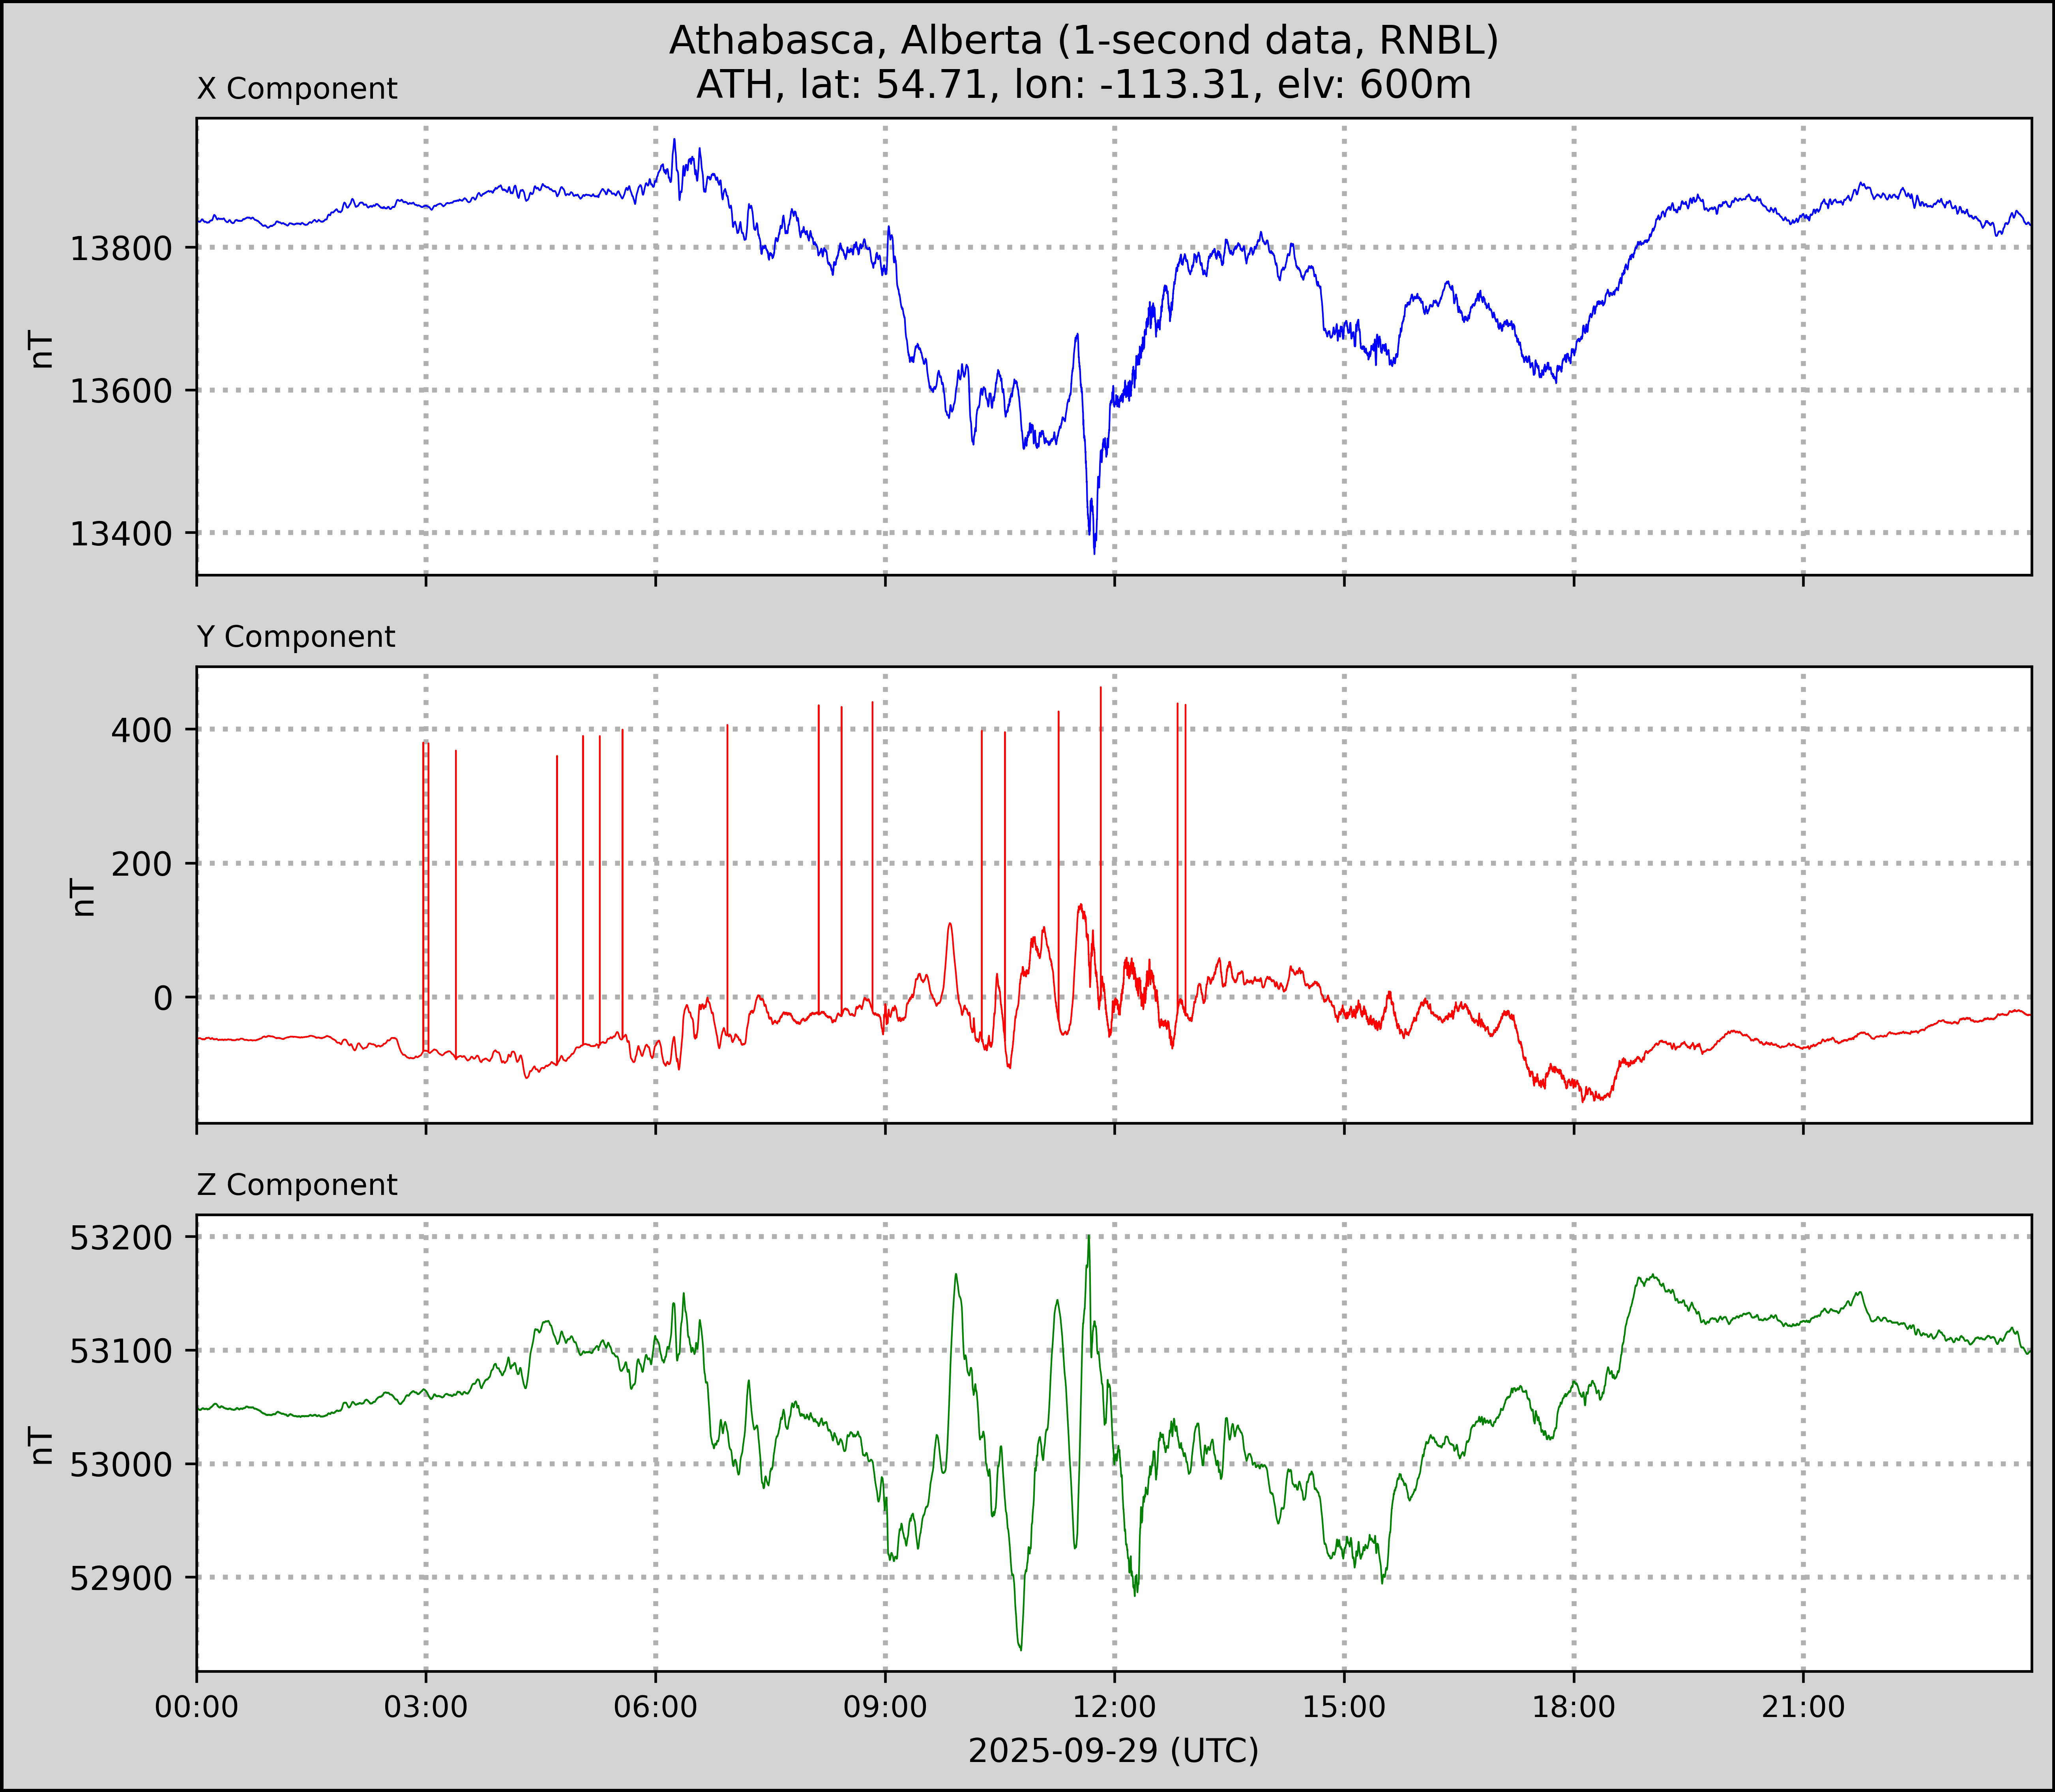Image resolution: width=2055 pixels, height=1792 pixels.
Task: Click the 400 tick label in the Y plot
Action: point(141,730)
